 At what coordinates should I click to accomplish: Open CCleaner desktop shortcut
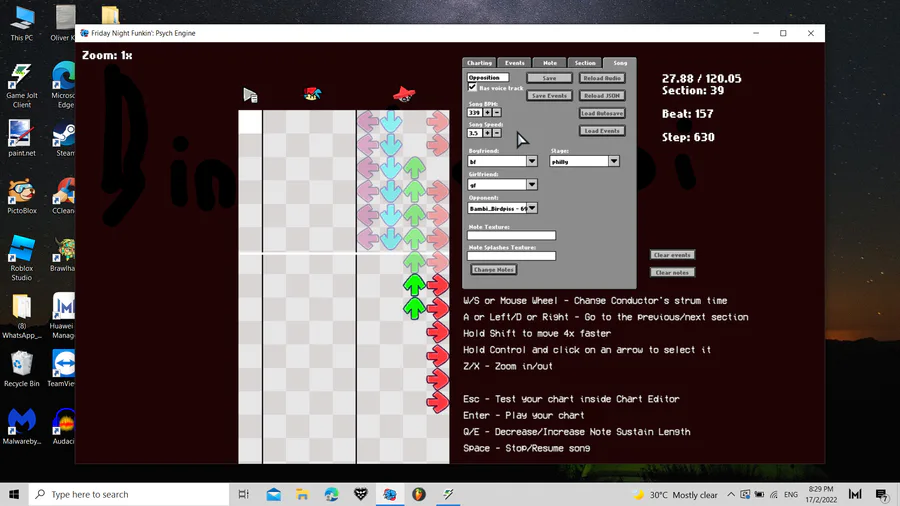tap(64, 196)
